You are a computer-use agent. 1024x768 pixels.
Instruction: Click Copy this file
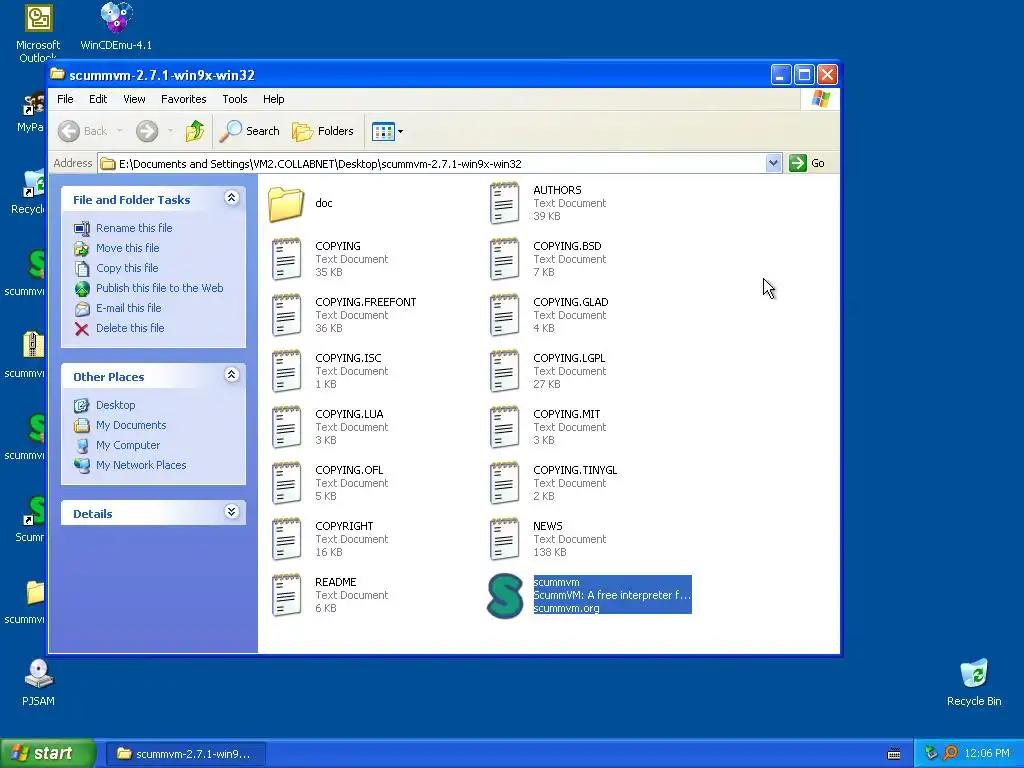127,268
